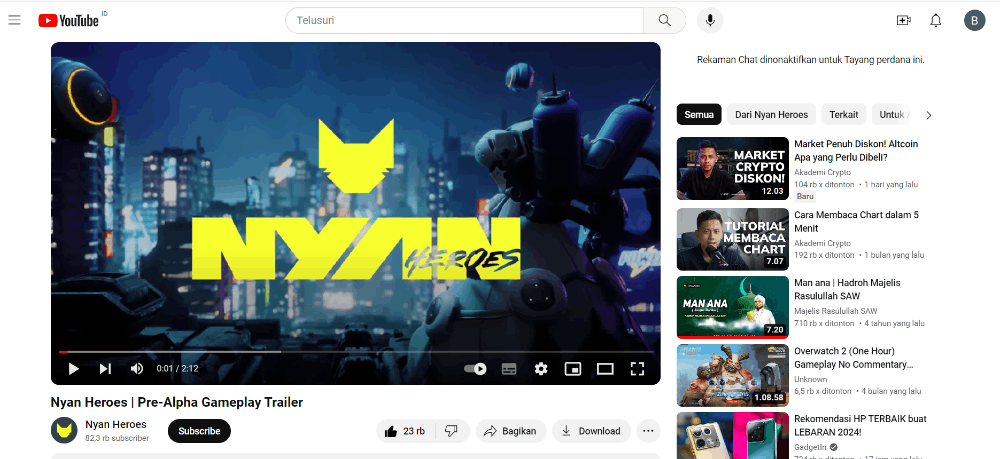Toggle the autoplay switch
The height and width of the screenshot is (459, 1000).
pyautogui.click(x=476, y=369)
